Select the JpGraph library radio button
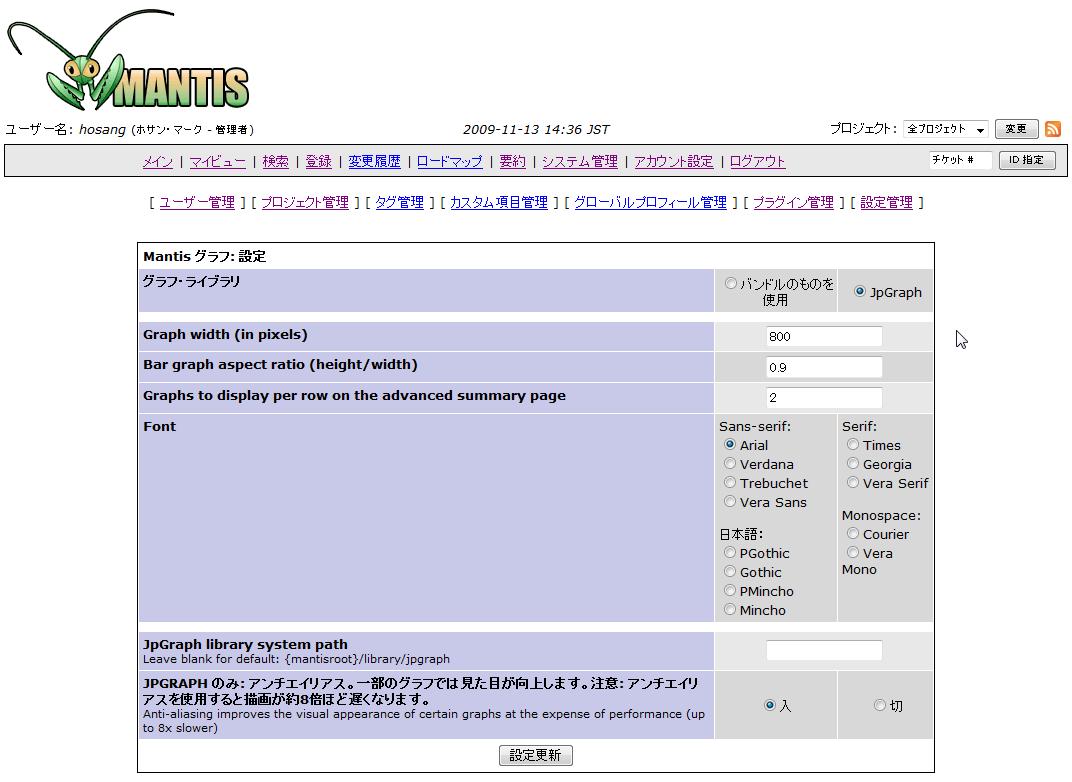Image resolution: width=1072 pixels, height=782 pixels. (860, 292)
